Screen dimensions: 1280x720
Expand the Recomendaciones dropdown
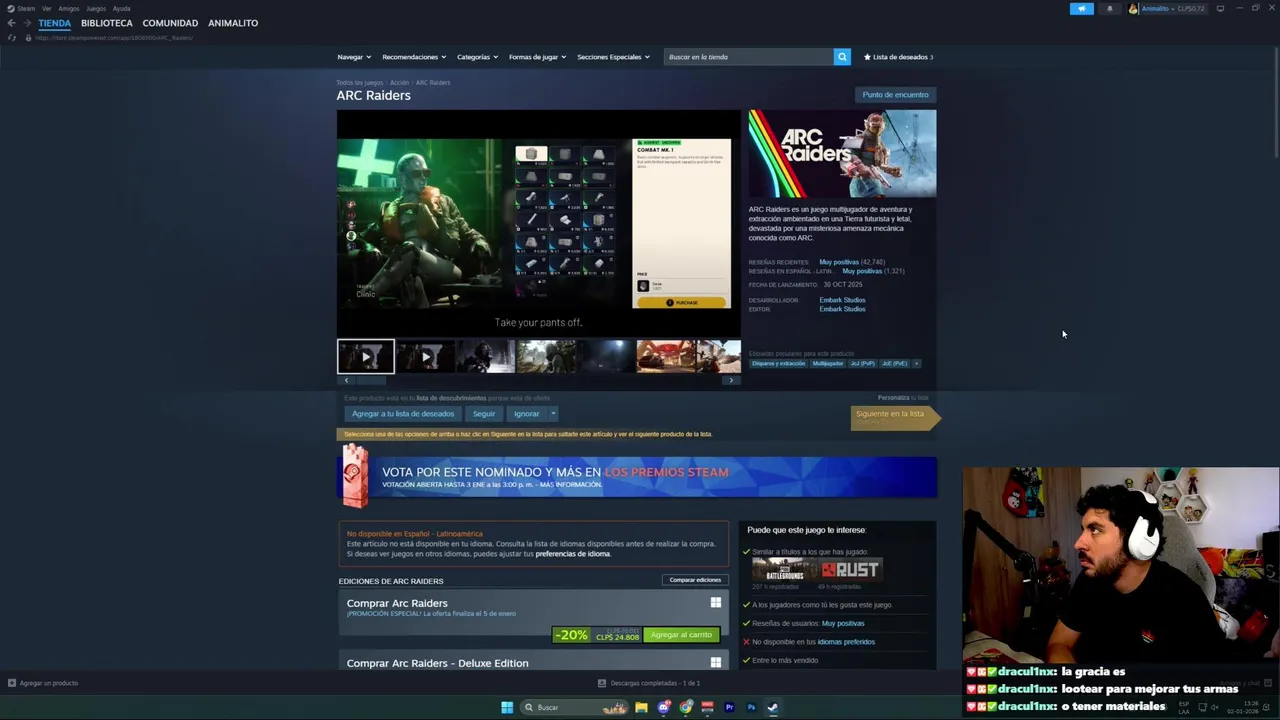tap(414, 57)
